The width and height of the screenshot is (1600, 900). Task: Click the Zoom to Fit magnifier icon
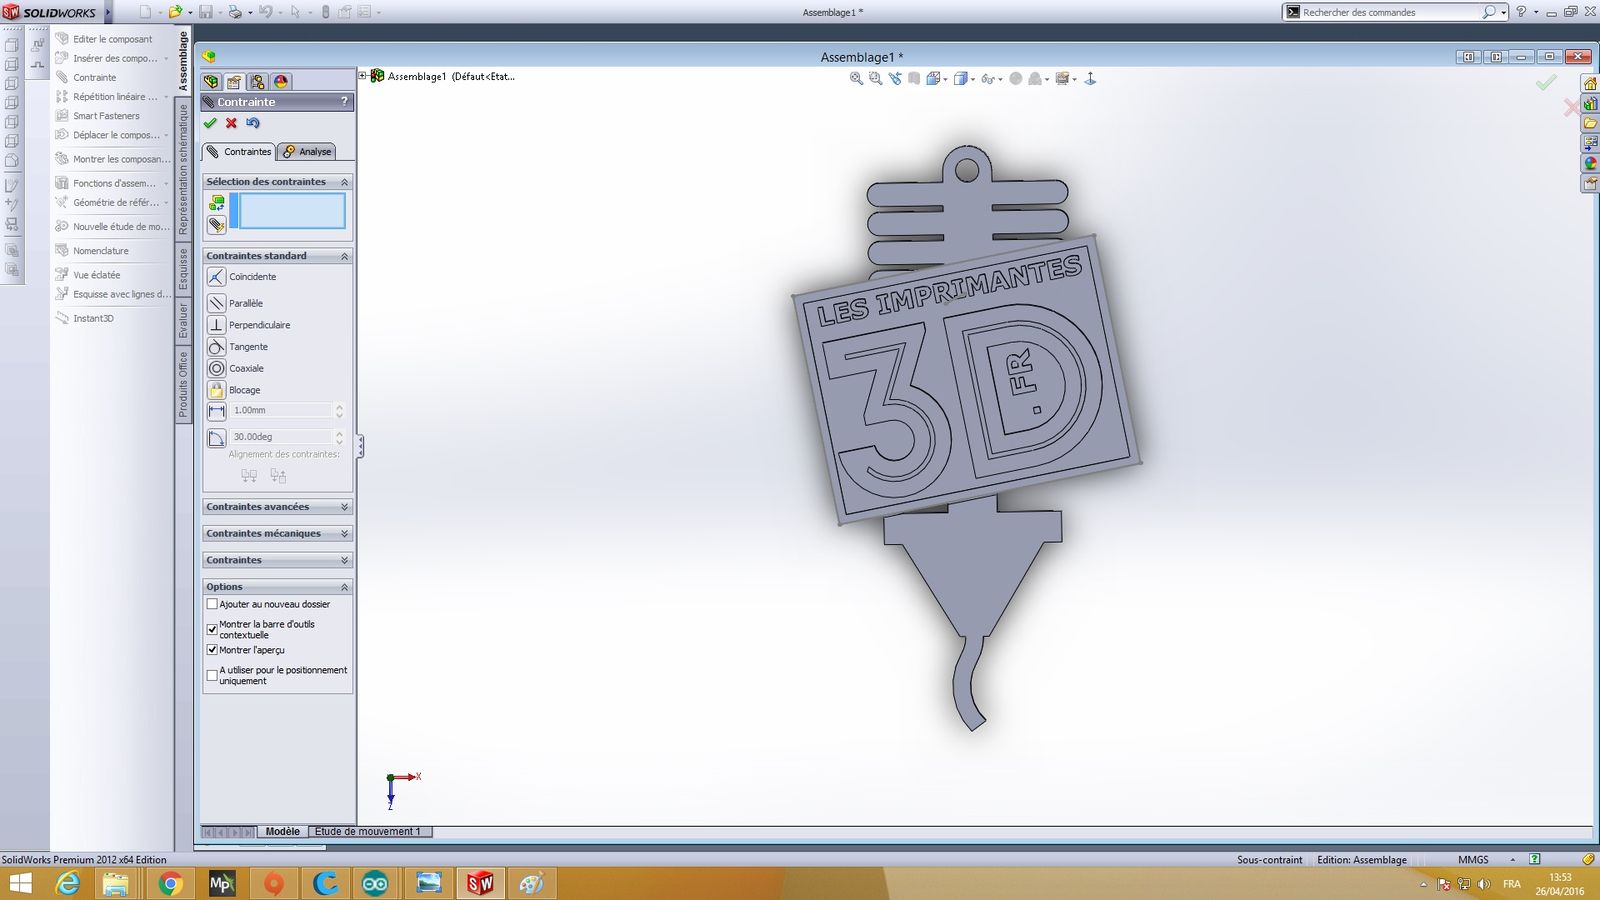pos(856,78)
